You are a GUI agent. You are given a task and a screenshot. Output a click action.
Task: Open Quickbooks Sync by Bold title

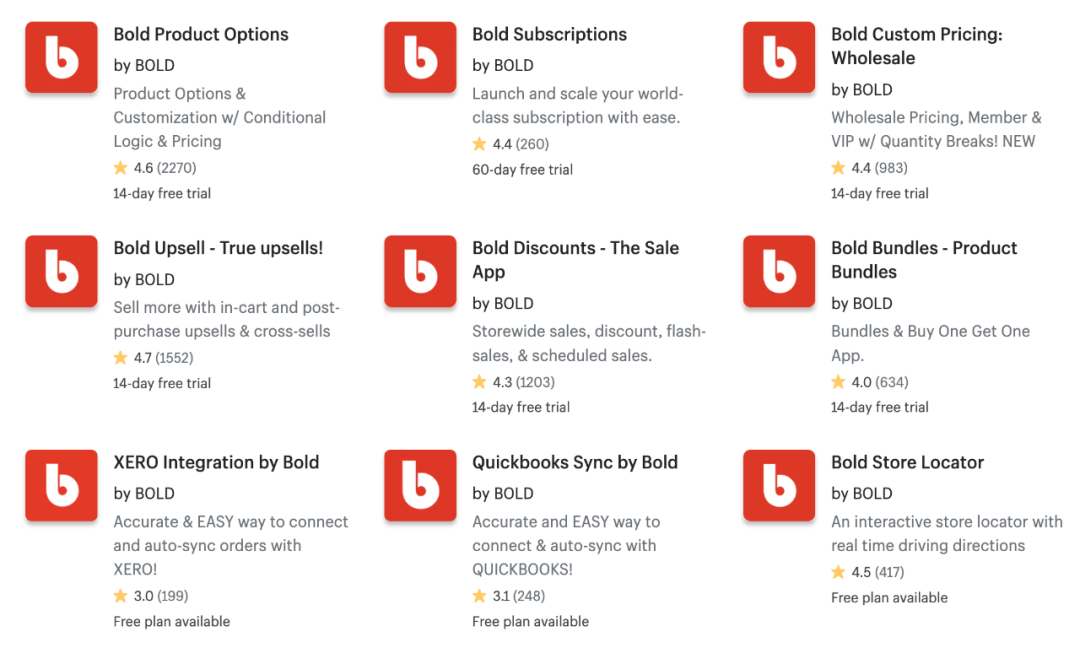click(x=575, y=462)
